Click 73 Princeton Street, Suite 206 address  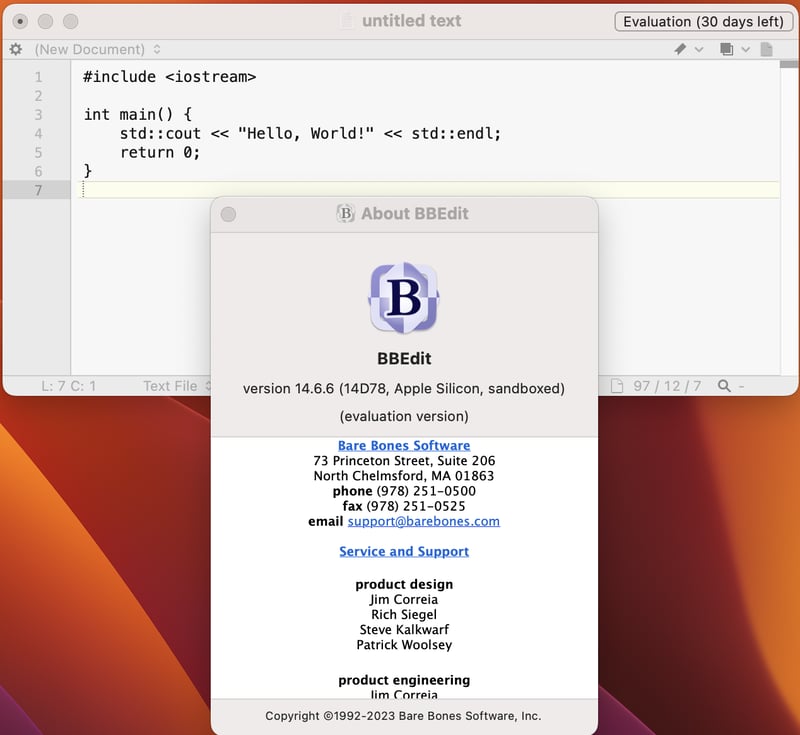pos(404,461)
